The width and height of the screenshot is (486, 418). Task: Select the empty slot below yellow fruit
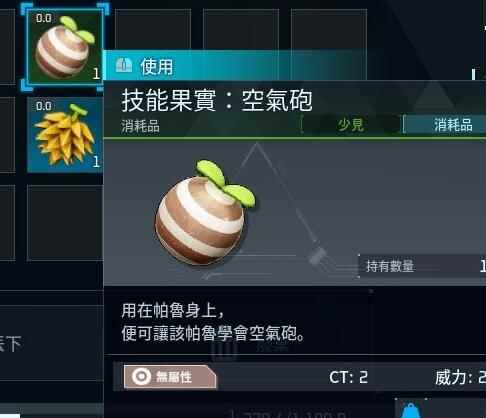tap(65, 223)
